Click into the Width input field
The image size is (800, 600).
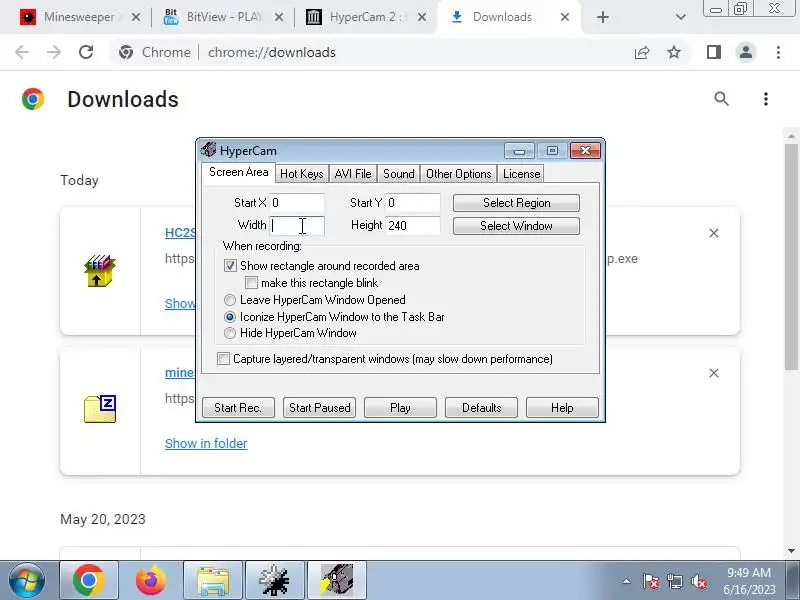[x=297, y=226]
